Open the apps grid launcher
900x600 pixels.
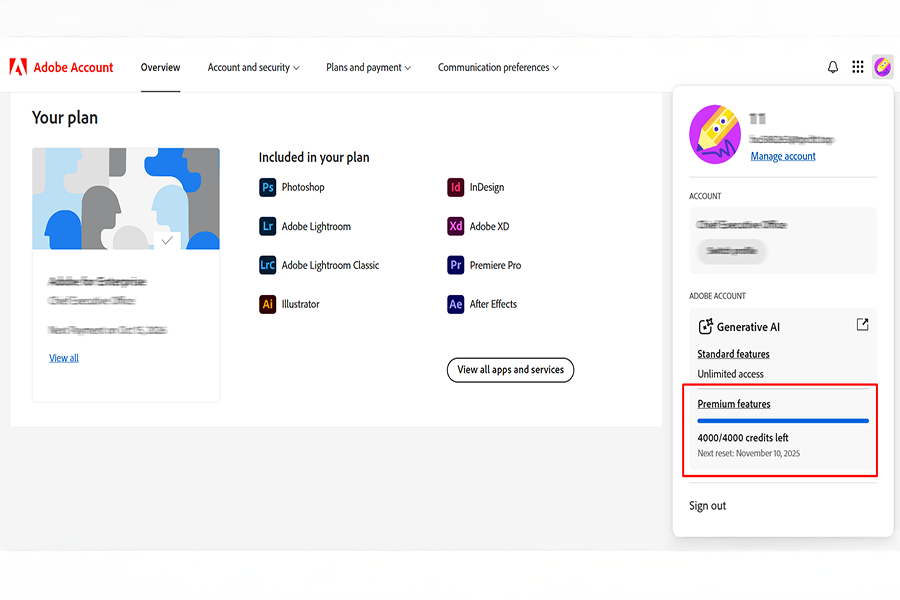pyautogui.click(x=858, y=67)
